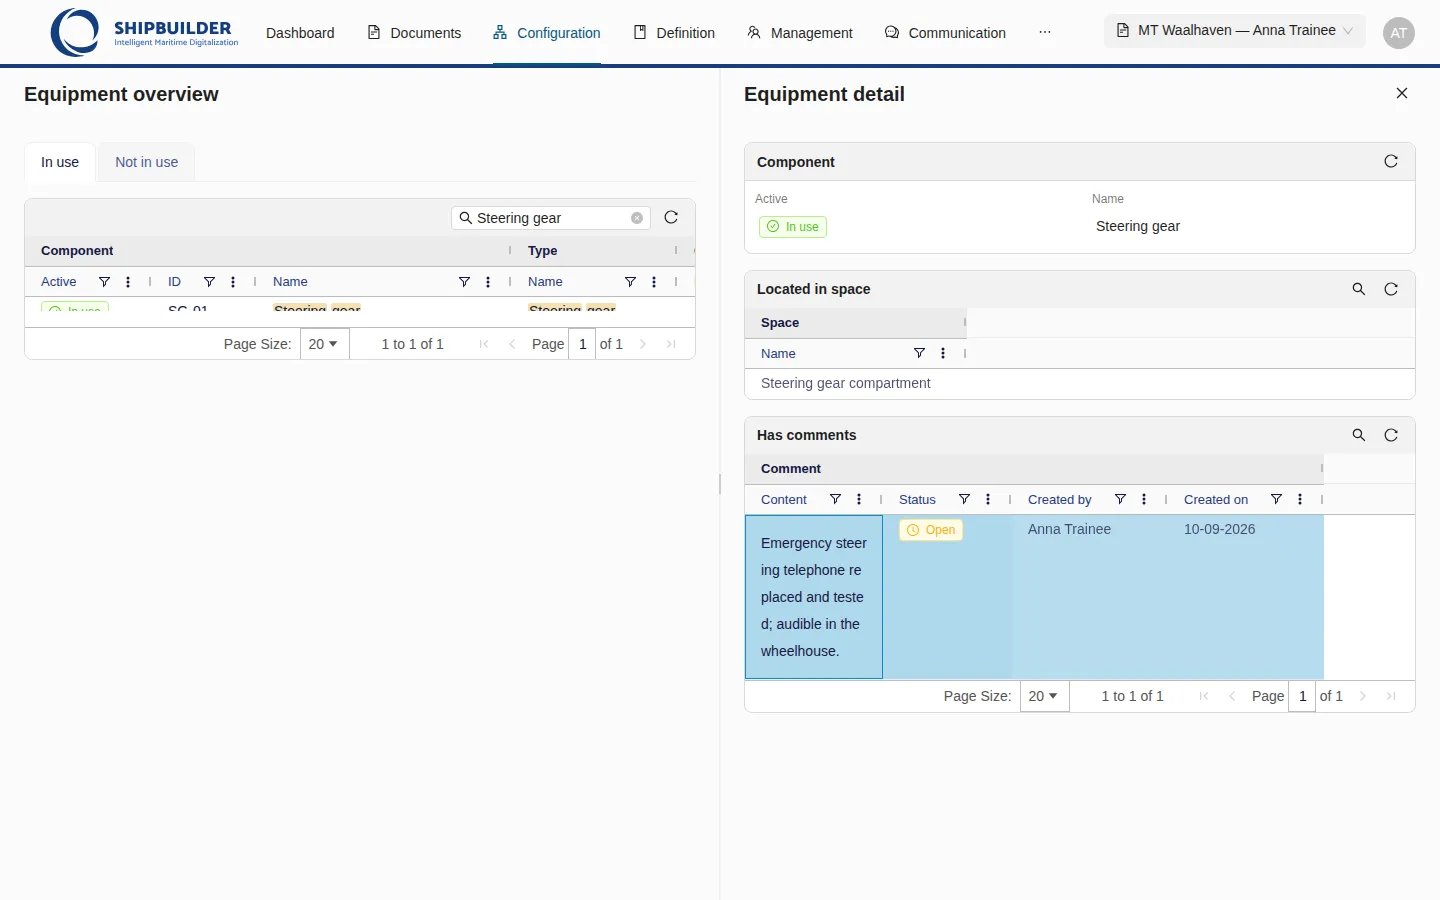Screen dimensions: 1440x900
Task: Filter the Component Name column
Action: coord(464,282)
